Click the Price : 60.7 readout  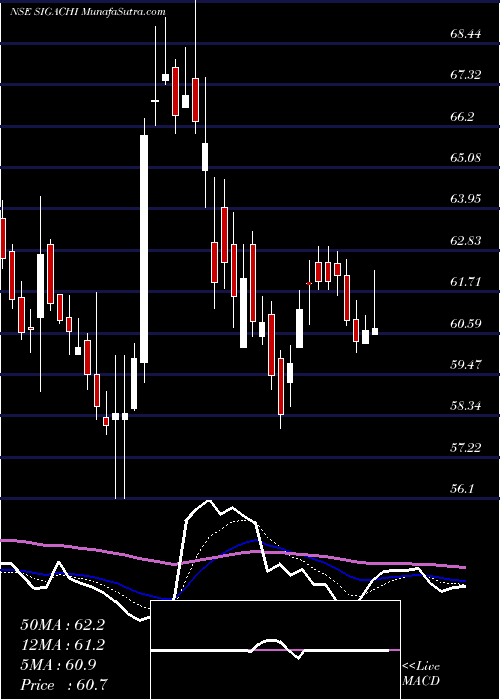click(63, 685)
